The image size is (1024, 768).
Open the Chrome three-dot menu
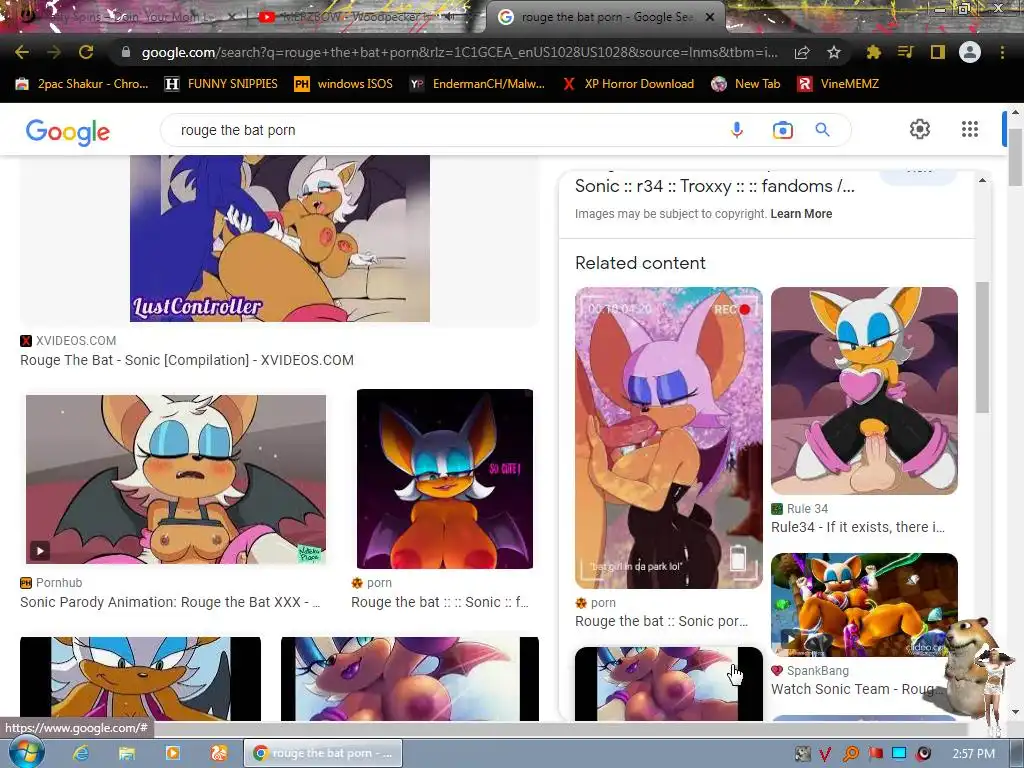click(x=1002, y=52)
